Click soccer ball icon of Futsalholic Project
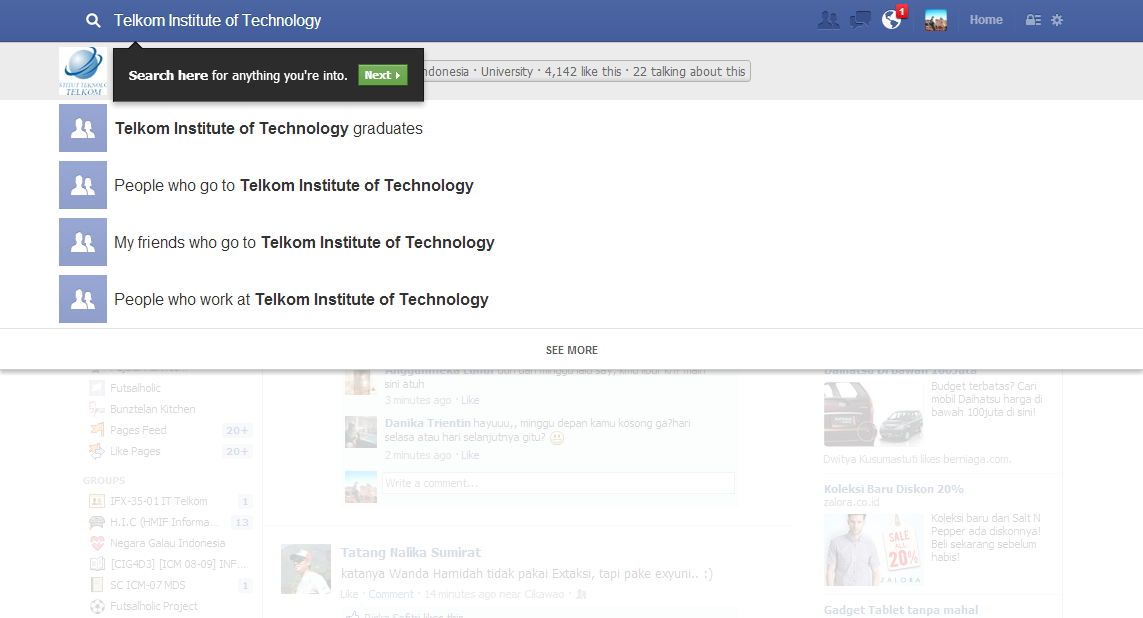Image resolution: width=1143 pixels, height=618 pixels. (x=97, y=606)
